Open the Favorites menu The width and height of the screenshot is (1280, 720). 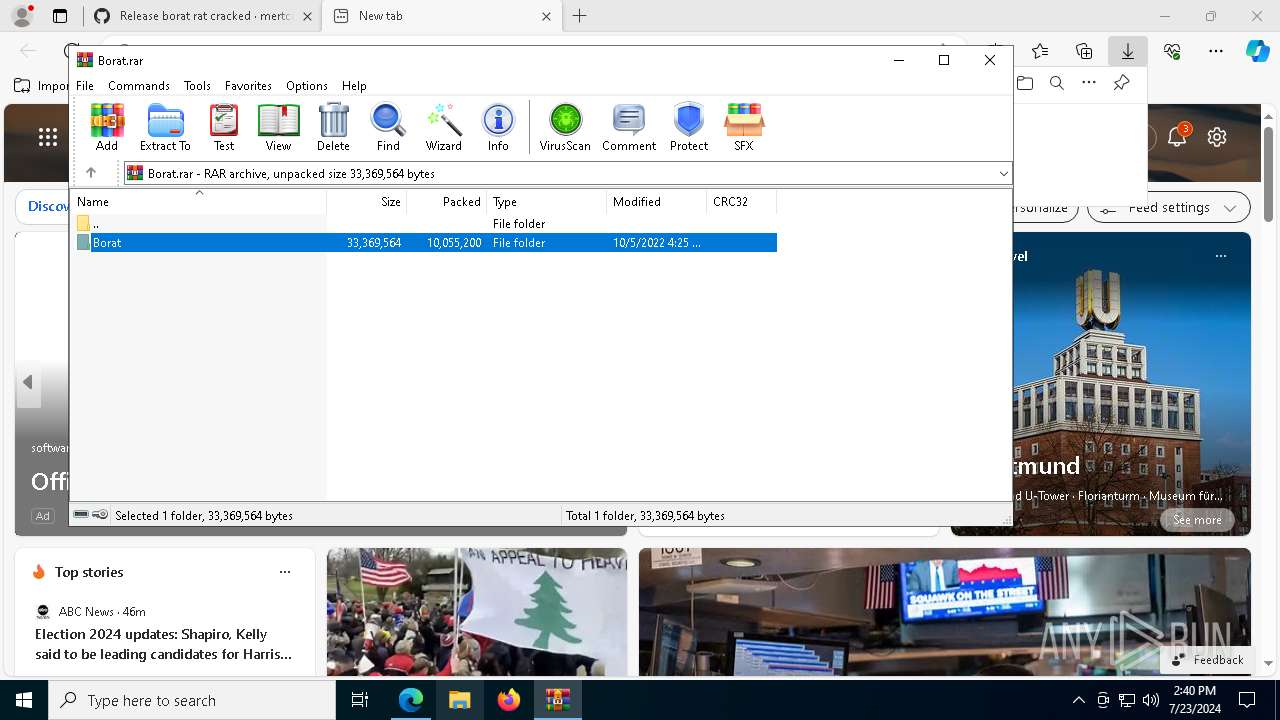(248, 86)
